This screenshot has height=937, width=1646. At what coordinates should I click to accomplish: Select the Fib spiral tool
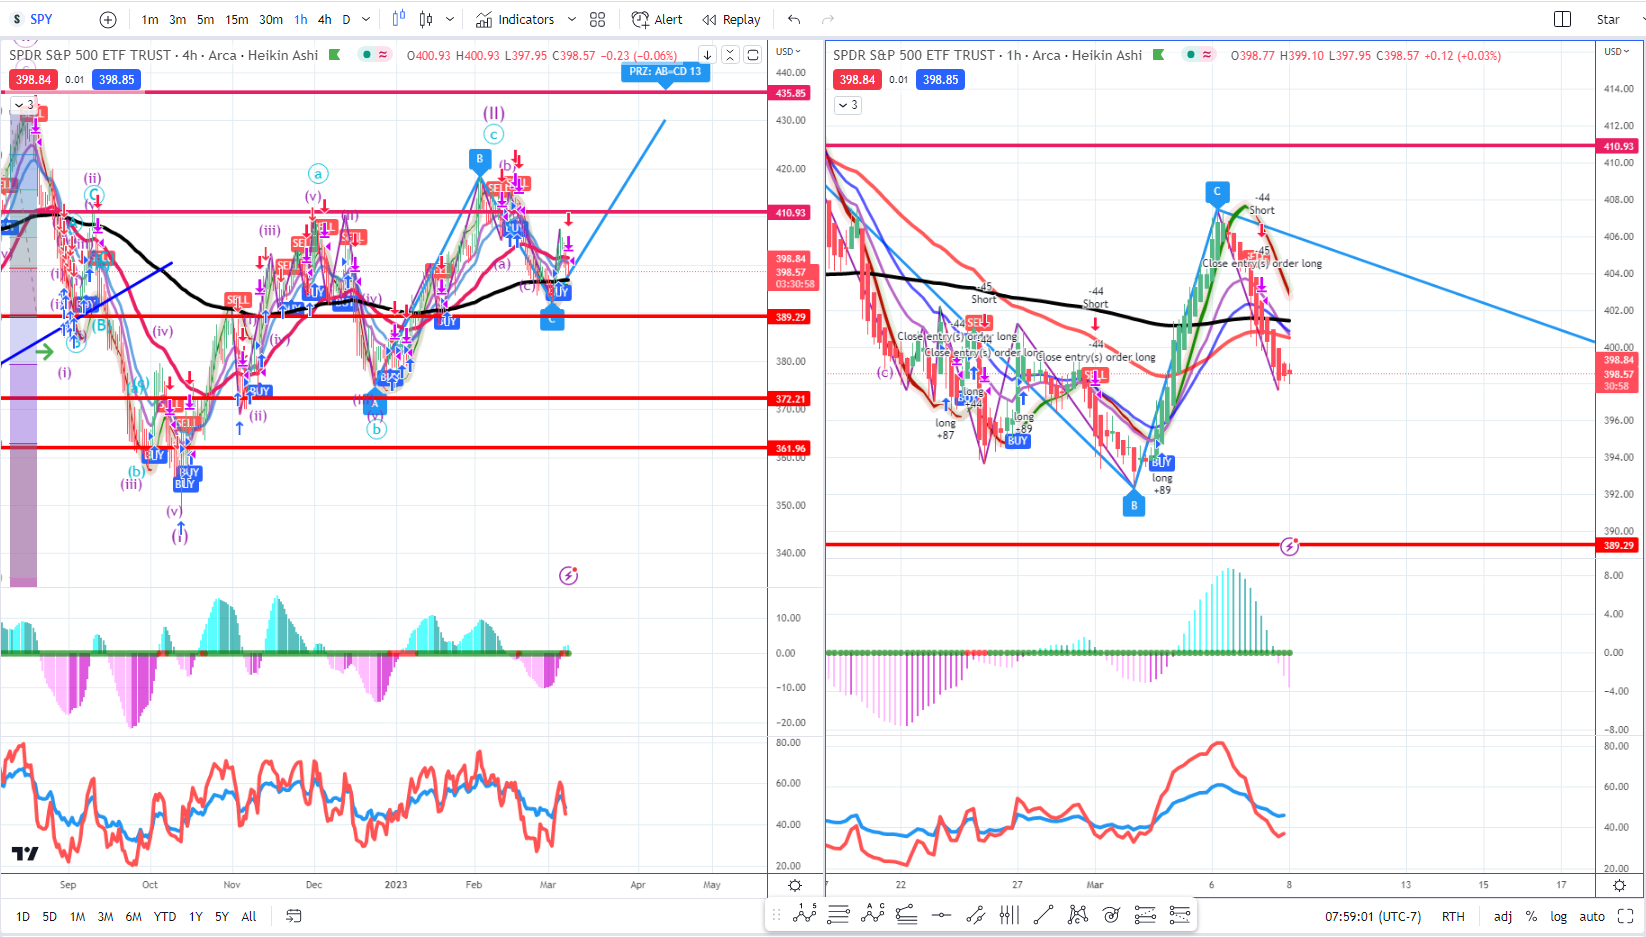[x=1111, y=914]
